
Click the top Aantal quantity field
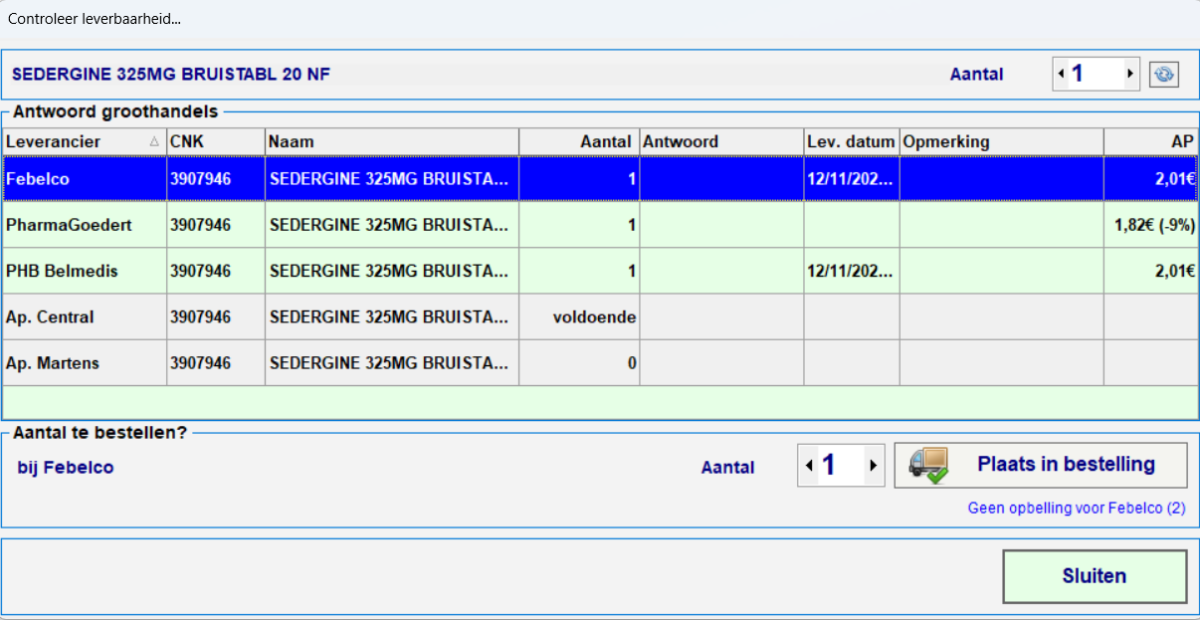point(1095,74)
